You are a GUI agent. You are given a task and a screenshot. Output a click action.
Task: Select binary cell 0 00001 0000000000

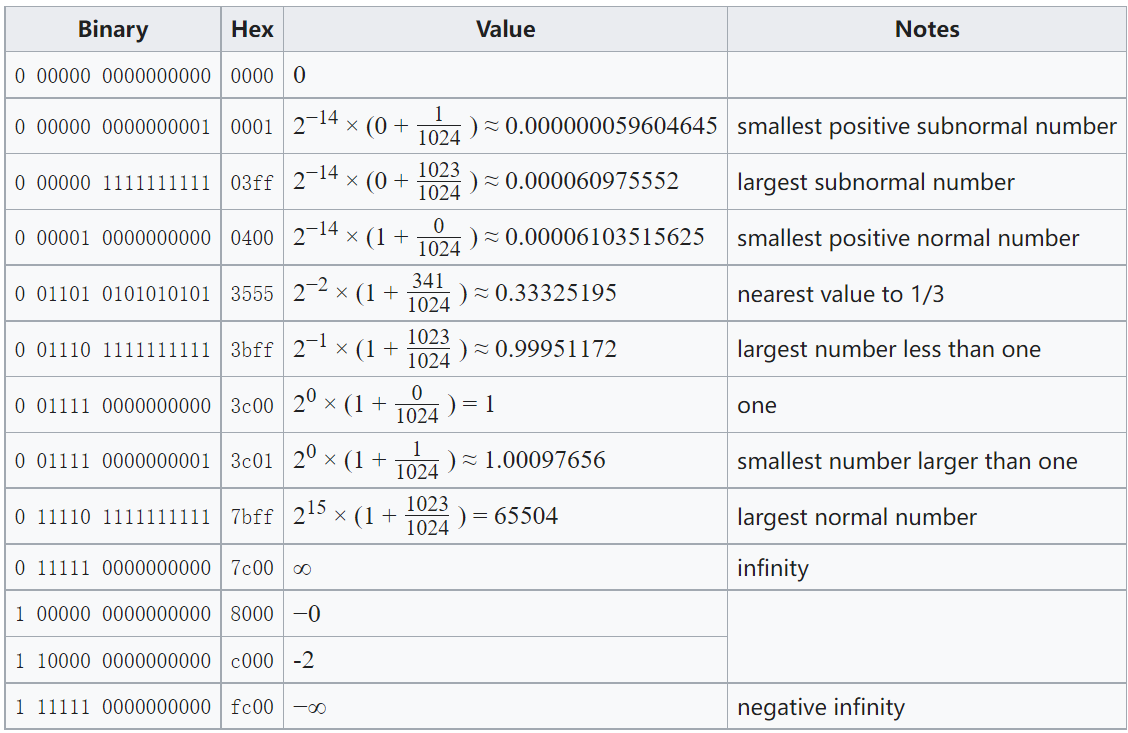113,238
